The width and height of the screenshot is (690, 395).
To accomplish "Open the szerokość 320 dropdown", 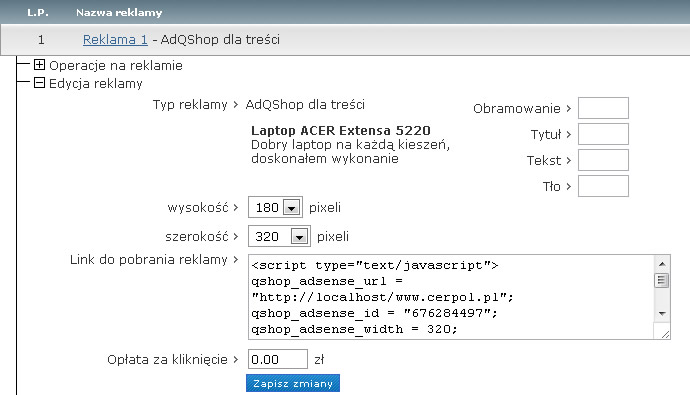I will [x=279, y=236].
